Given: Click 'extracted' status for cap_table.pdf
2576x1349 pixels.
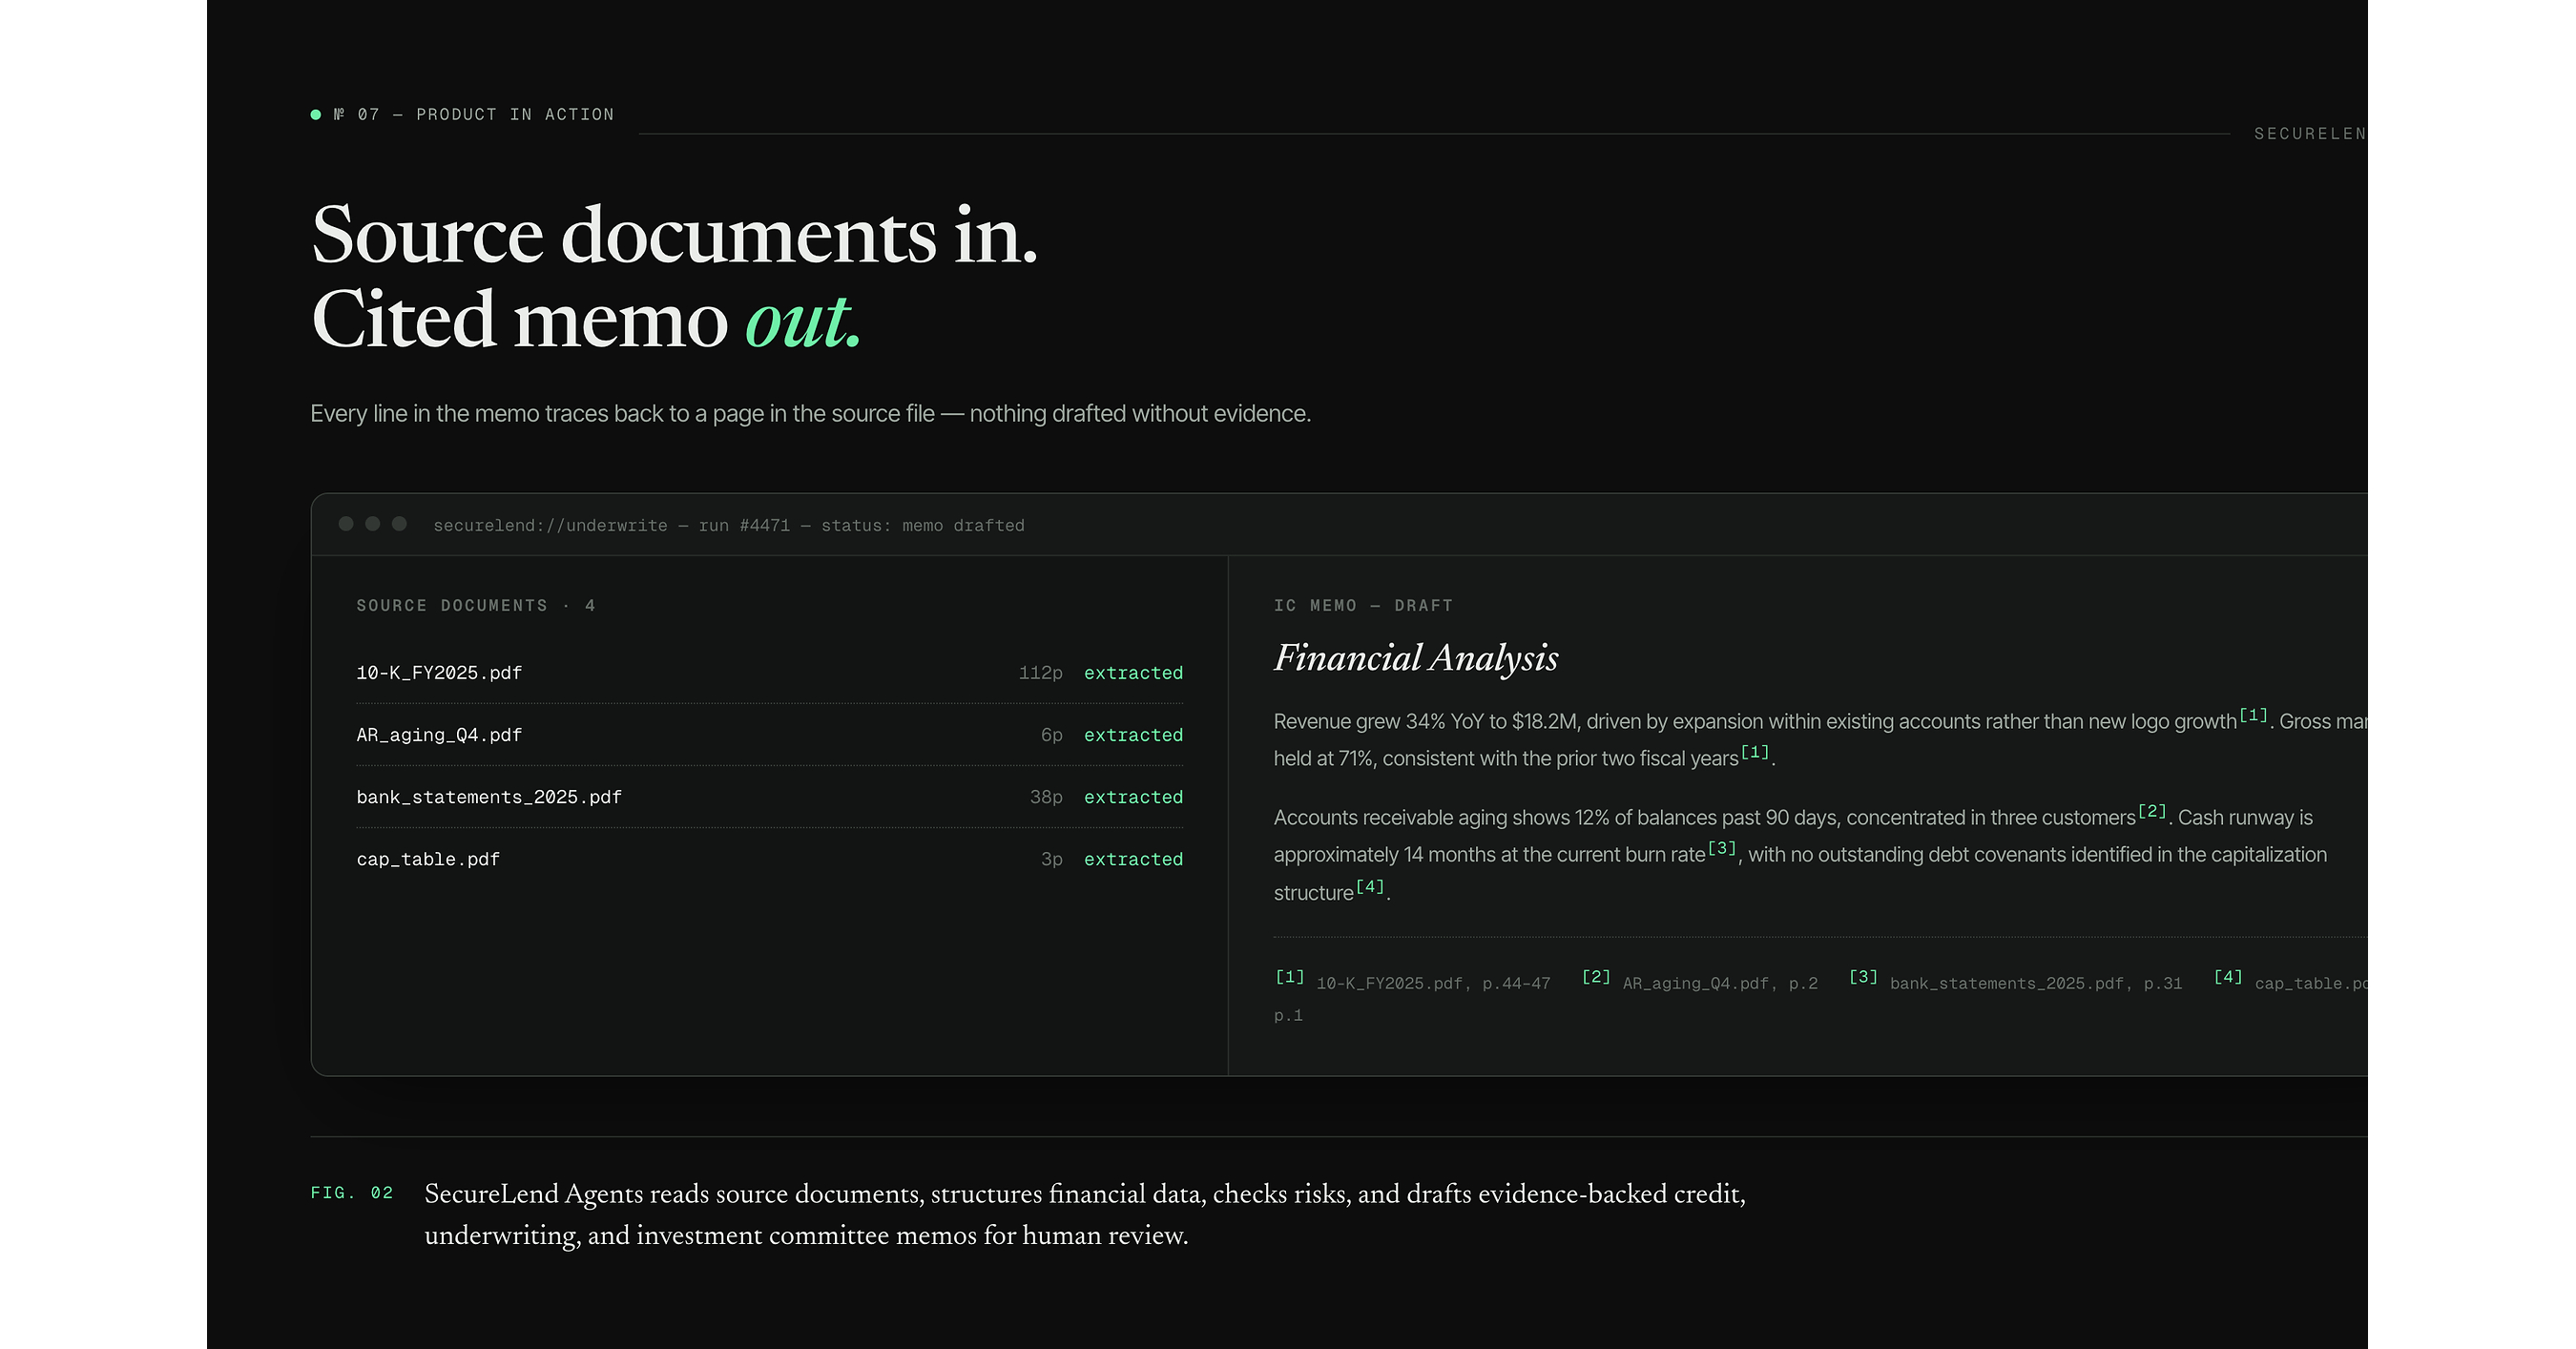Looking at the screenshot, I should click(1133, 859).
